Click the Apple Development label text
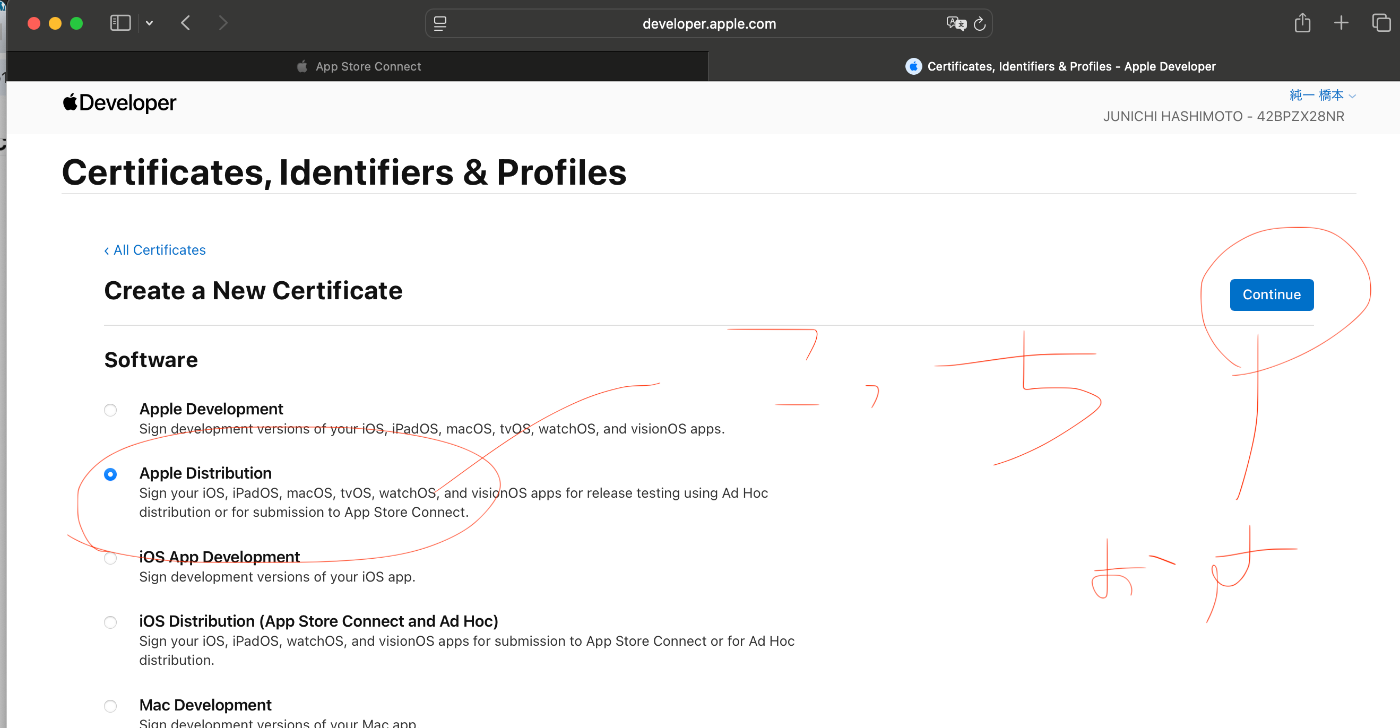This screenshot has height=728, width=1400. 211,409
